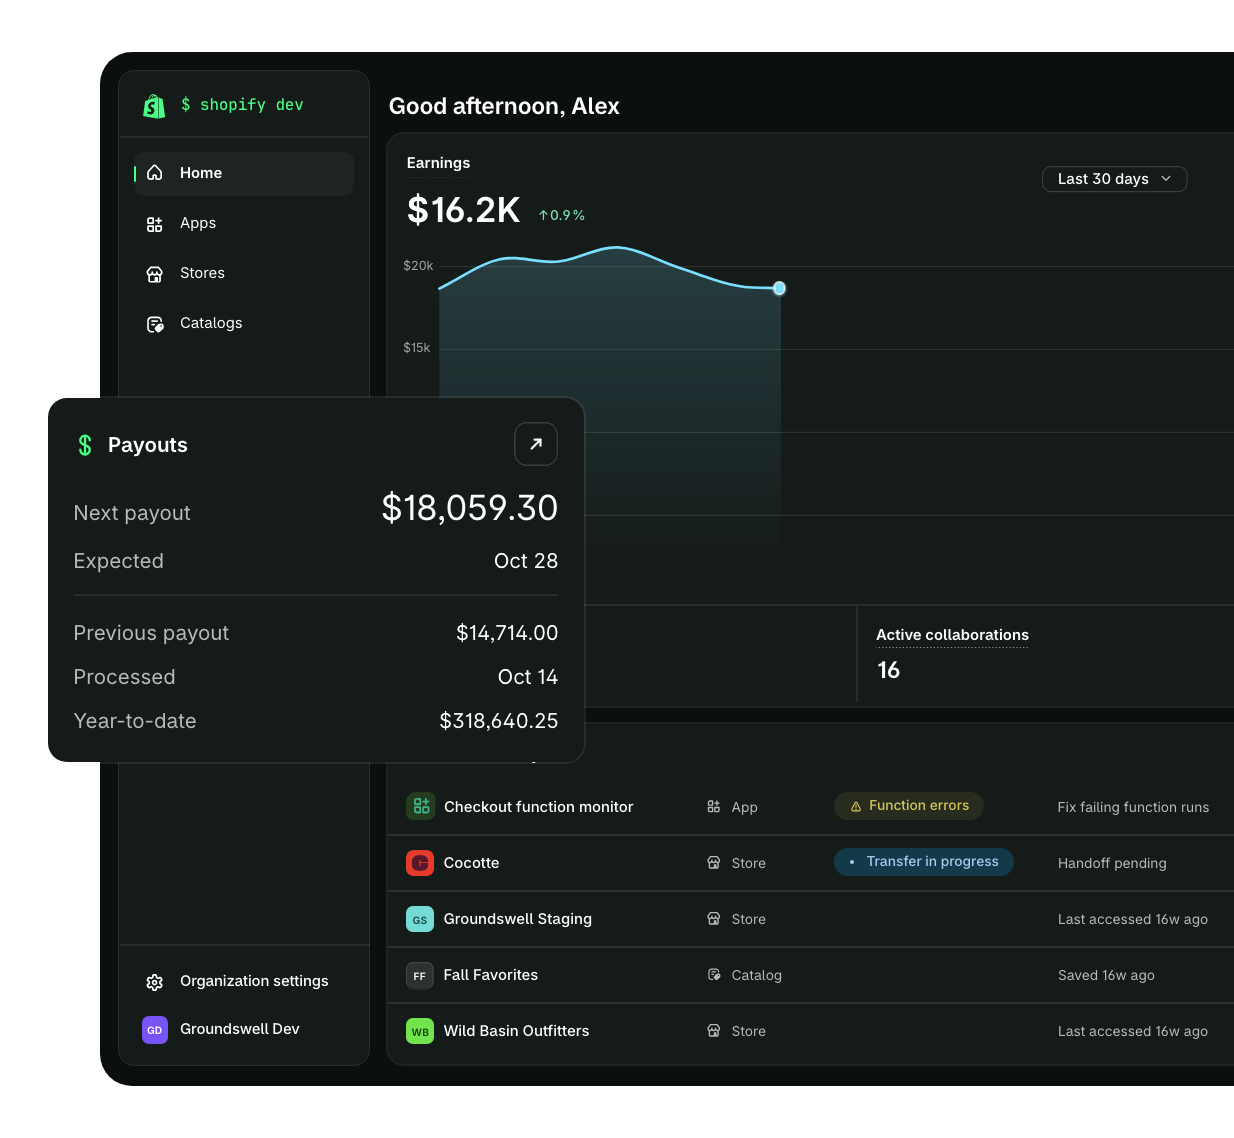Image resolution: width=1234 pixels, height=1138 pixels.
Task: Click the Store type icon in Cocotte row
Action: [714, 863]
